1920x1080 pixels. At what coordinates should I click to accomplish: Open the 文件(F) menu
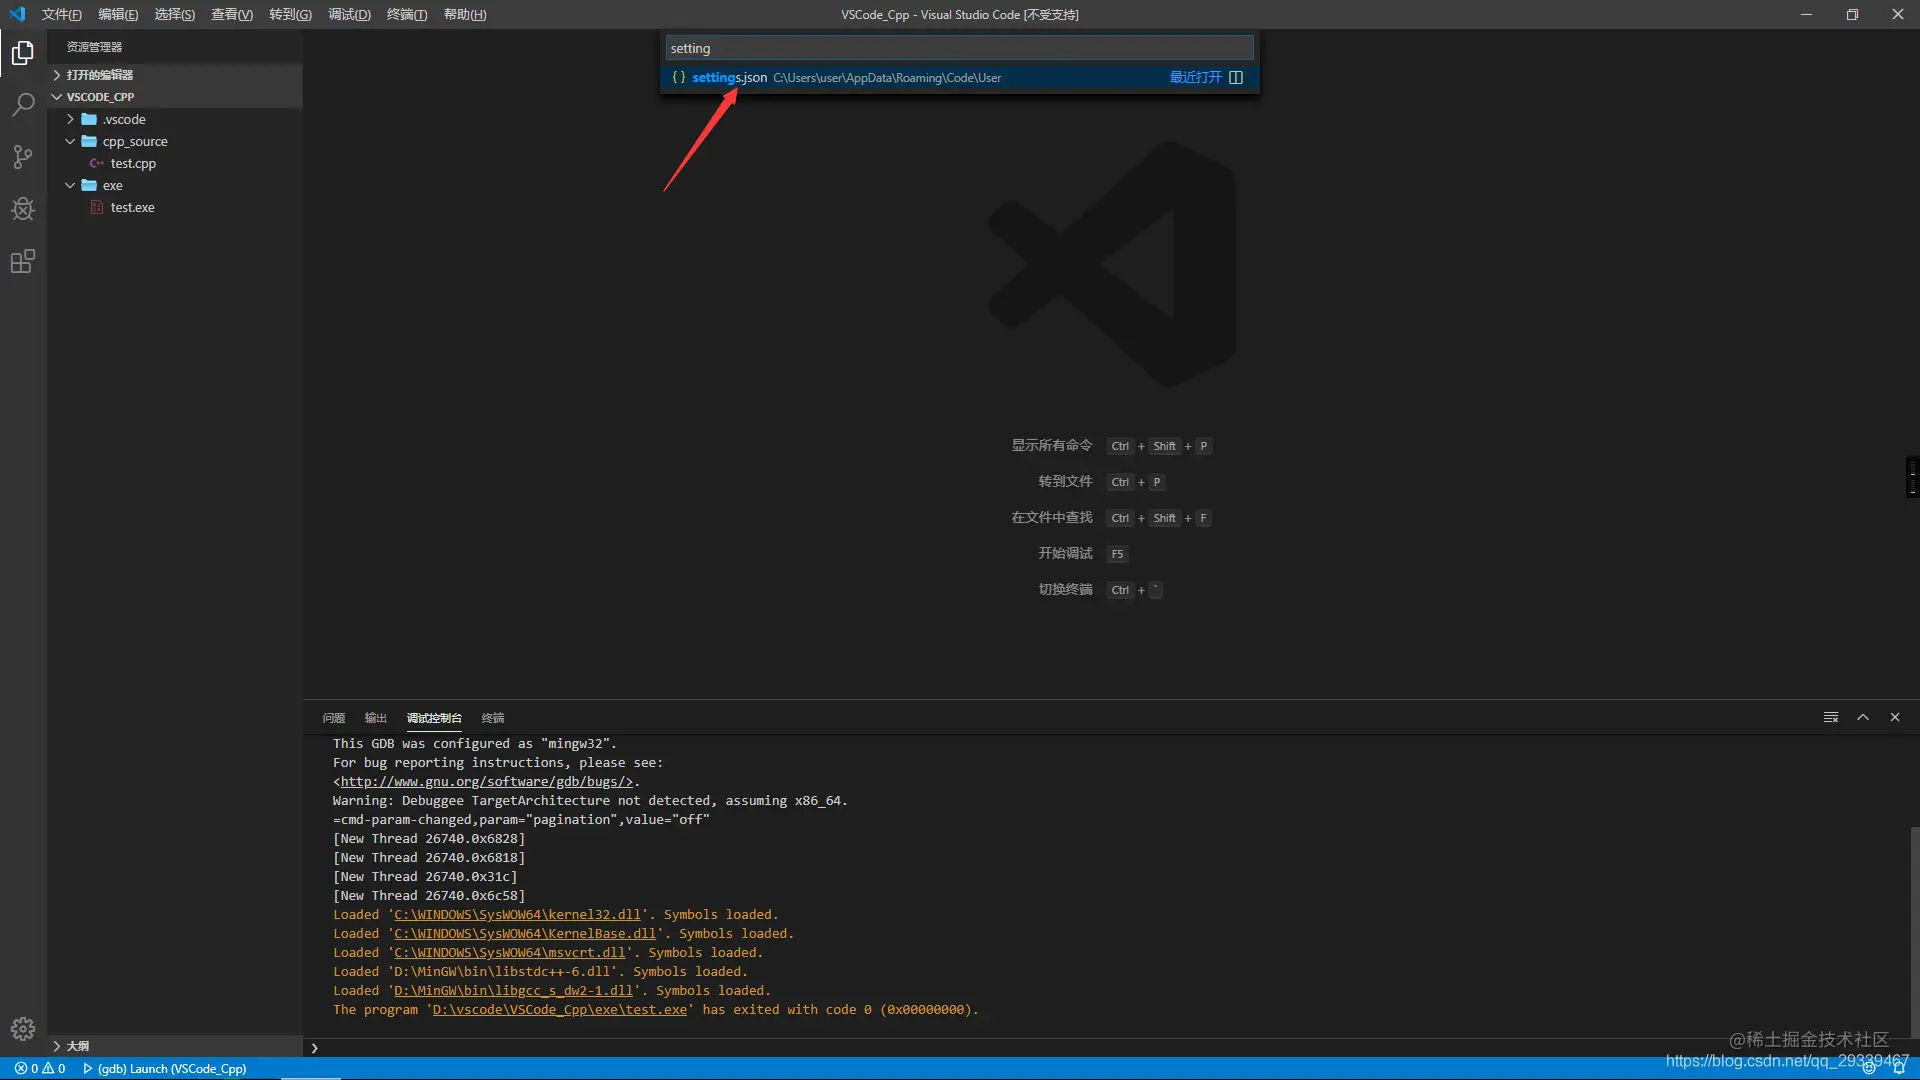(x=62, y=15)
